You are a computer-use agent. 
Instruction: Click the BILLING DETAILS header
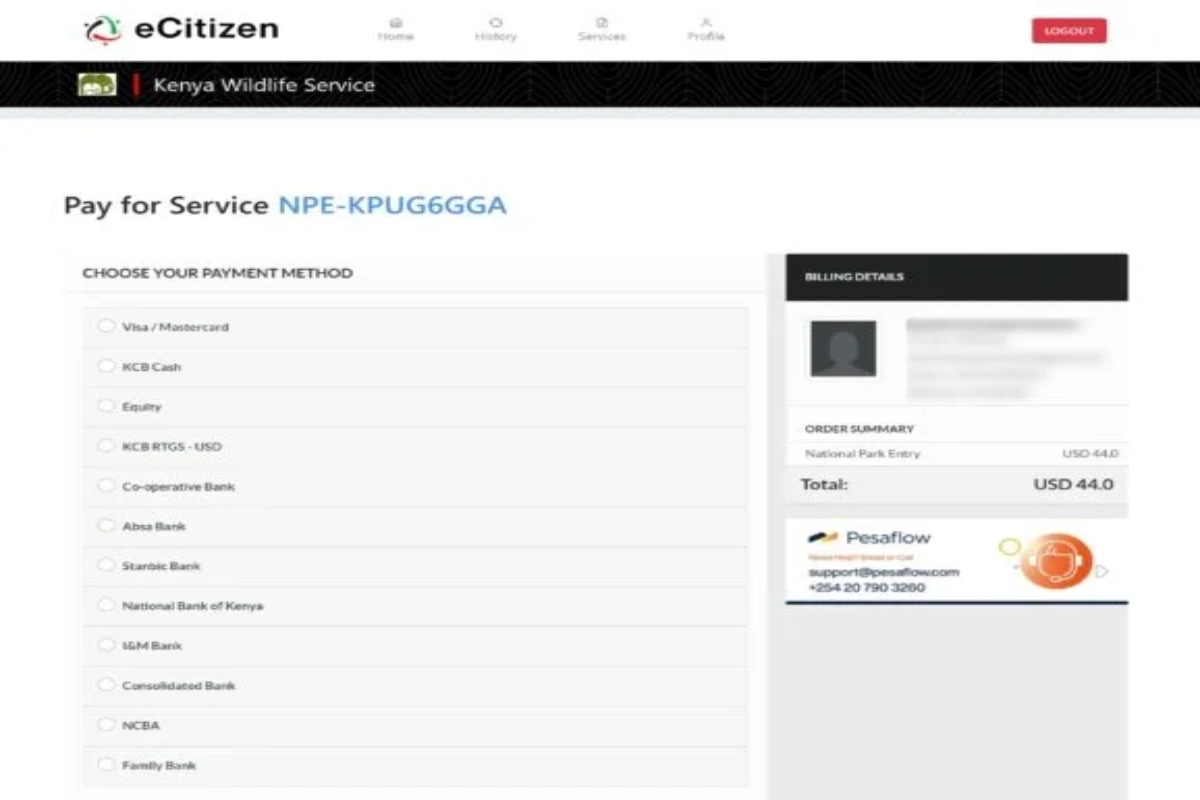[x=956, y=277]
